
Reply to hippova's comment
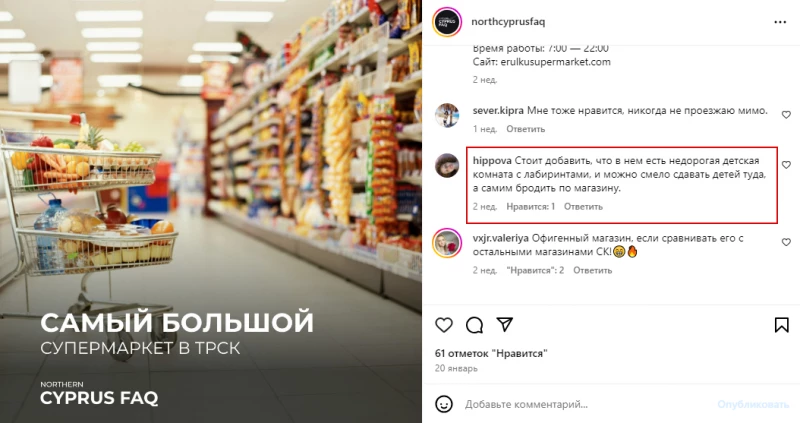583,207
